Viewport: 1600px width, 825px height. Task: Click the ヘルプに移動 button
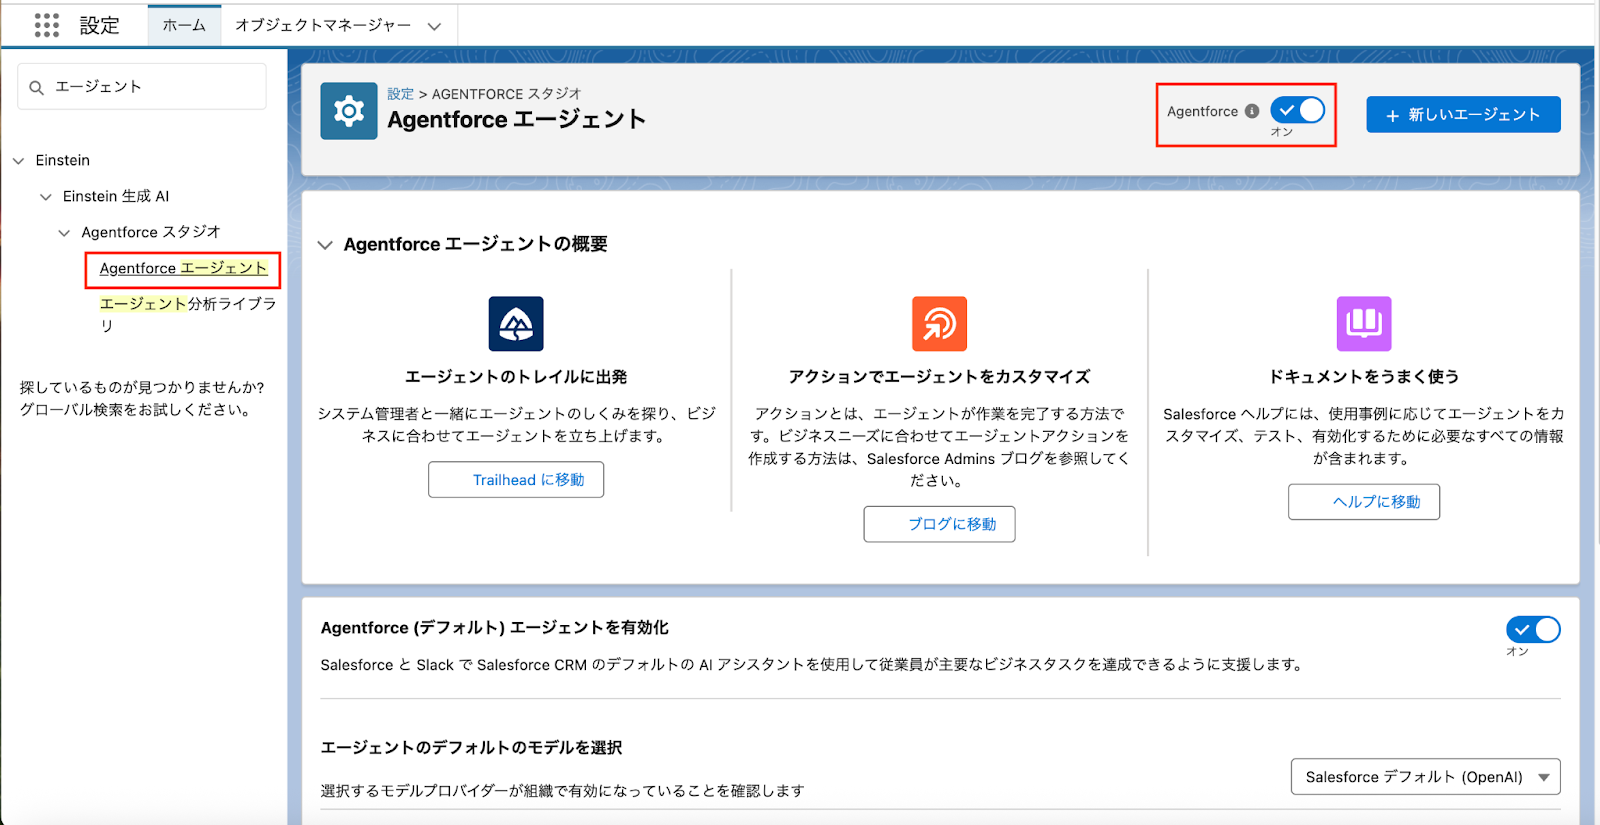tap(1364, 502)
